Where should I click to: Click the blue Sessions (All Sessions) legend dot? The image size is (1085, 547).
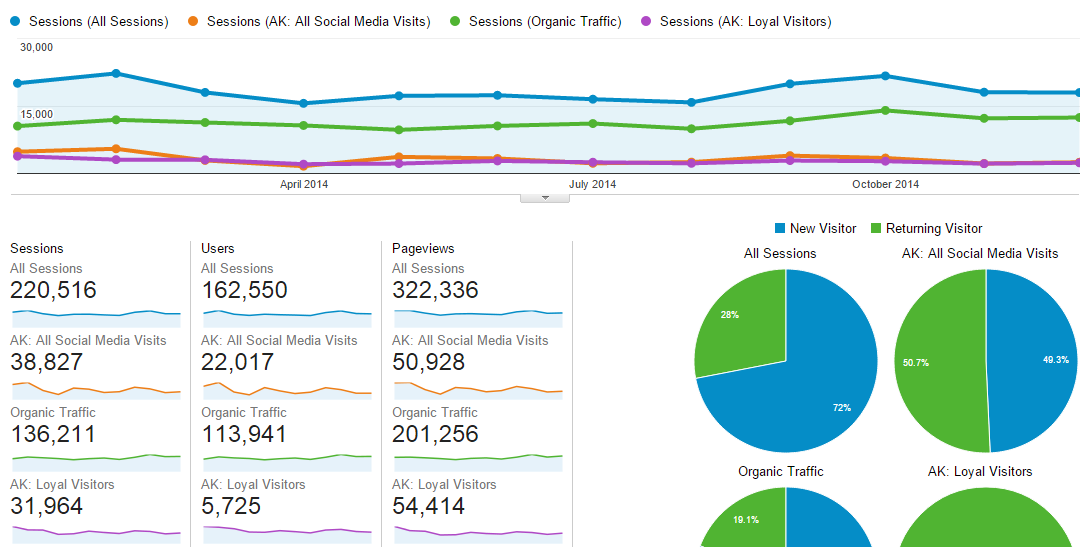(15, 21)
